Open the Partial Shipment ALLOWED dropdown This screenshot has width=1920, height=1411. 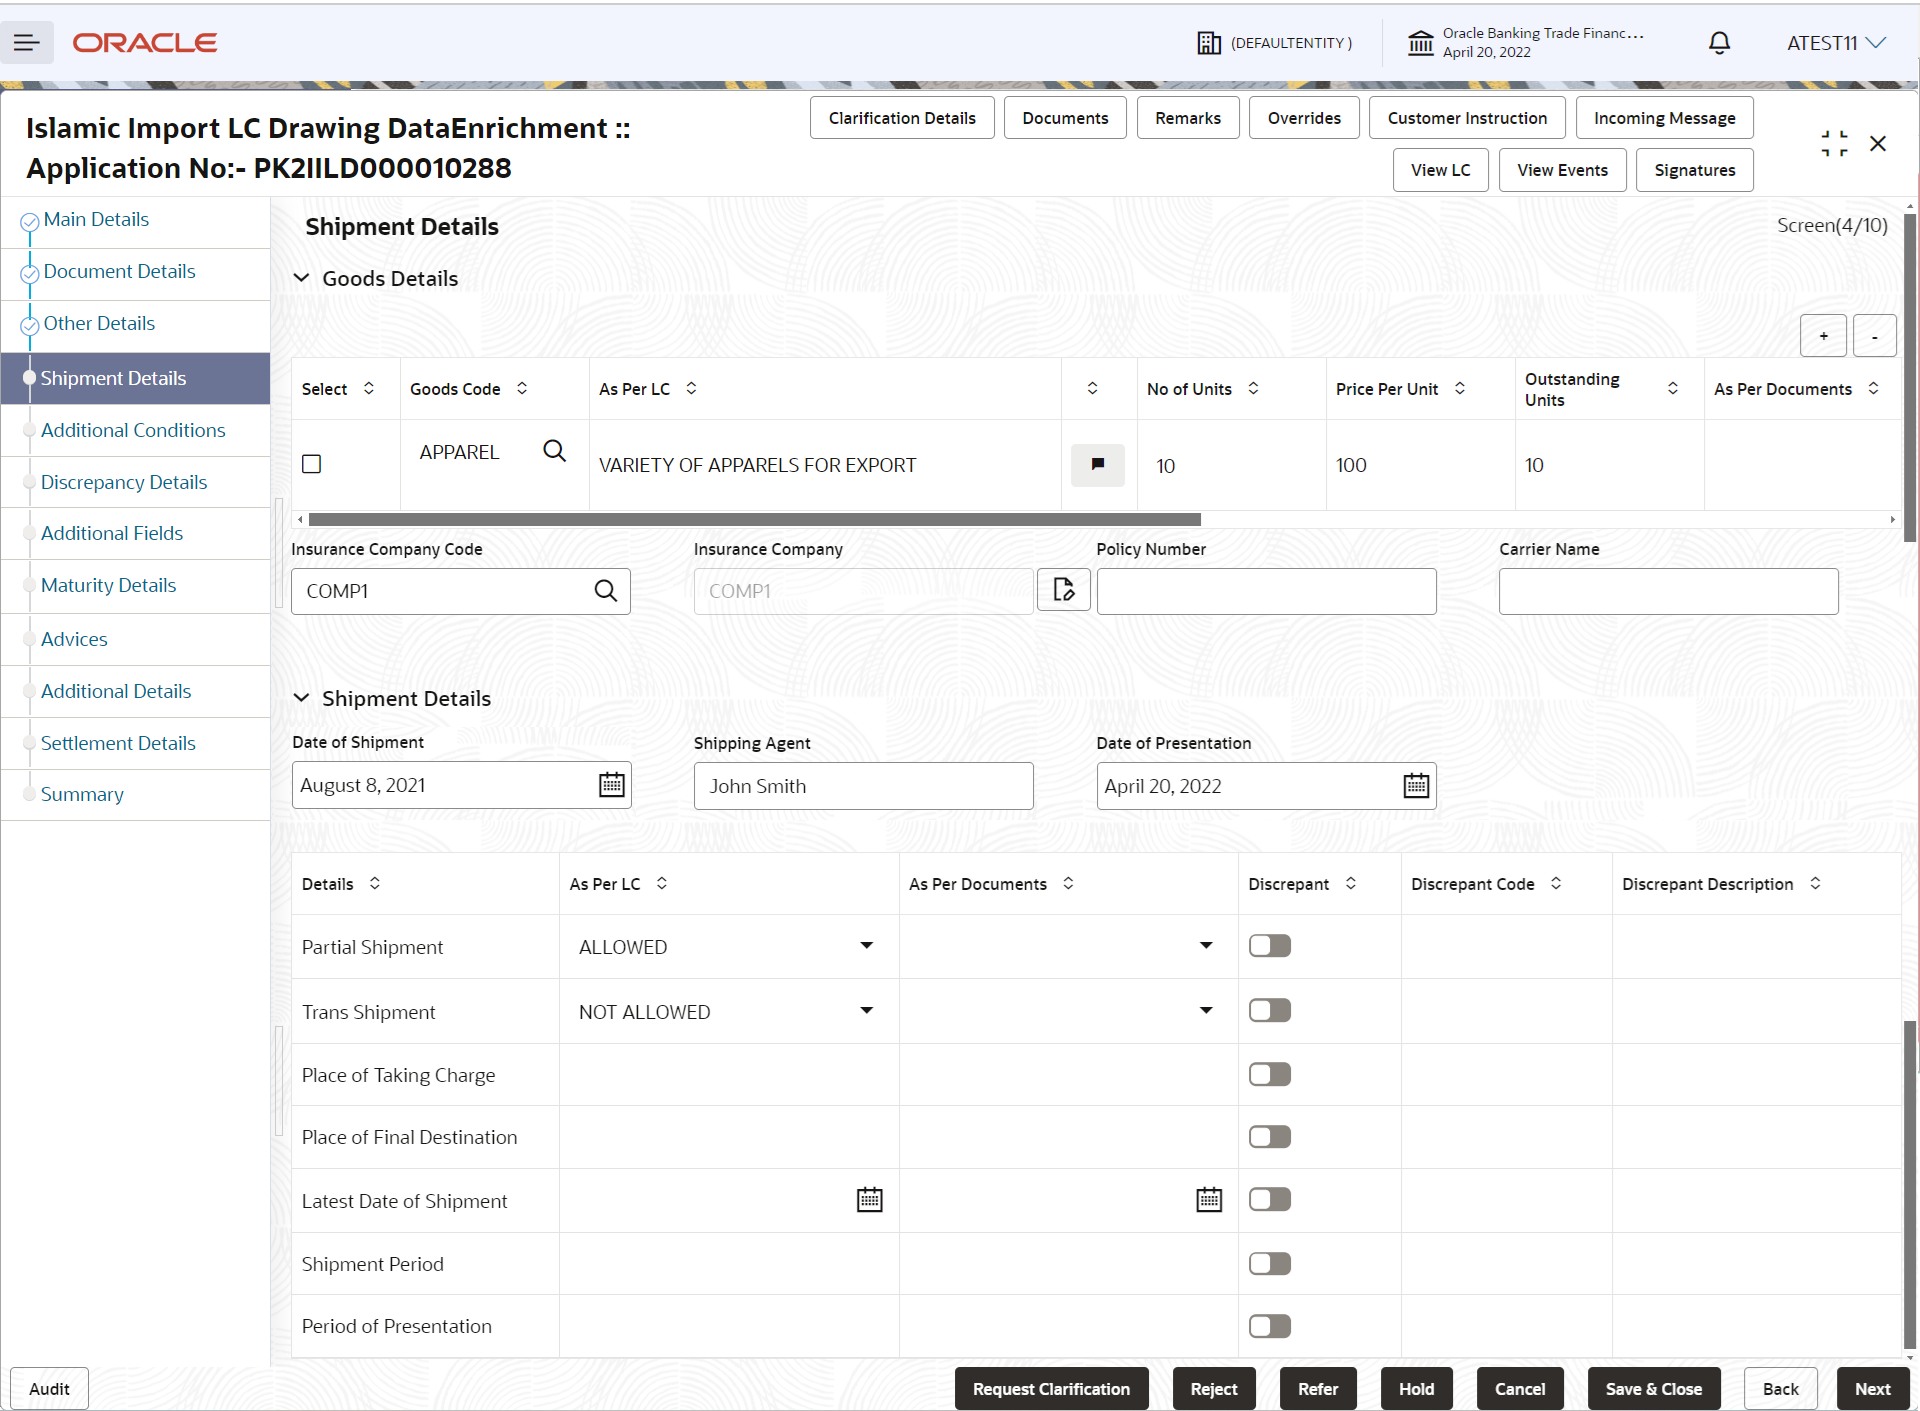(866, 945)
